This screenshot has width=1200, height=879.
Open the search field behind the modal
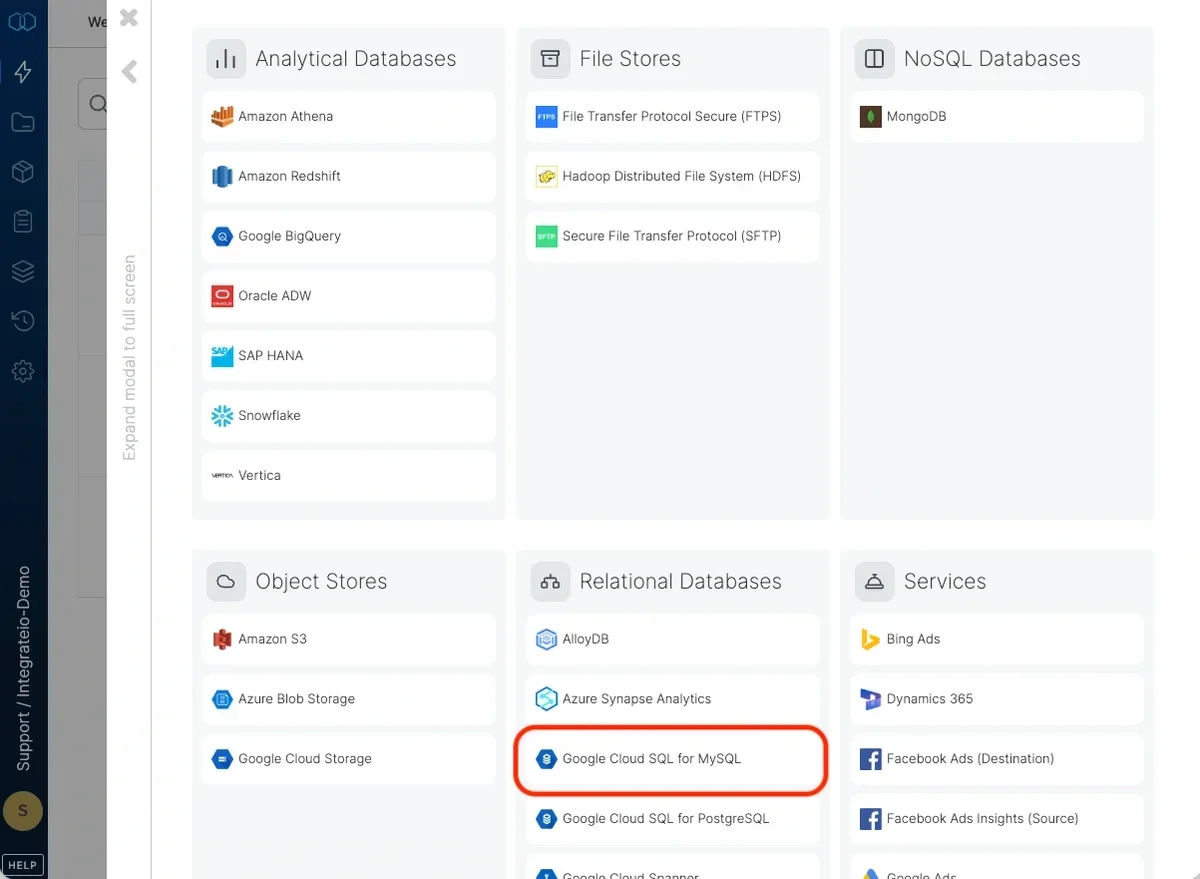[x=99, y=104]
